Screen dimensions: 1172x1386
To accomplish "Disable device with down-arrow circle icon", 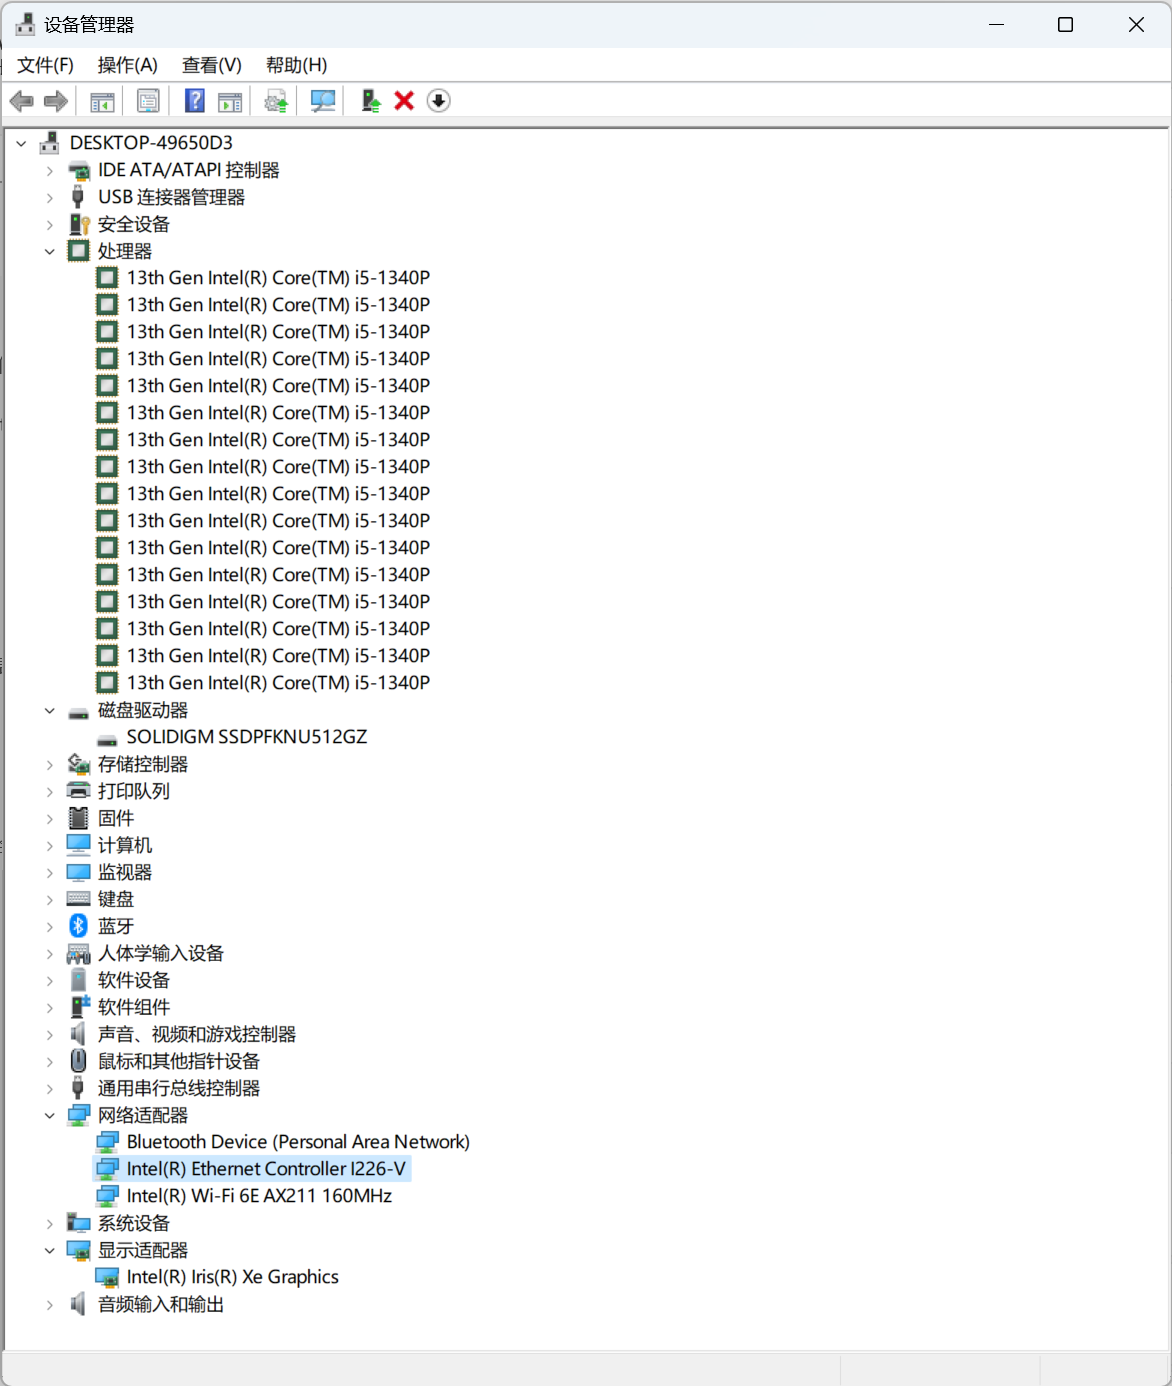I will (438, 101).
